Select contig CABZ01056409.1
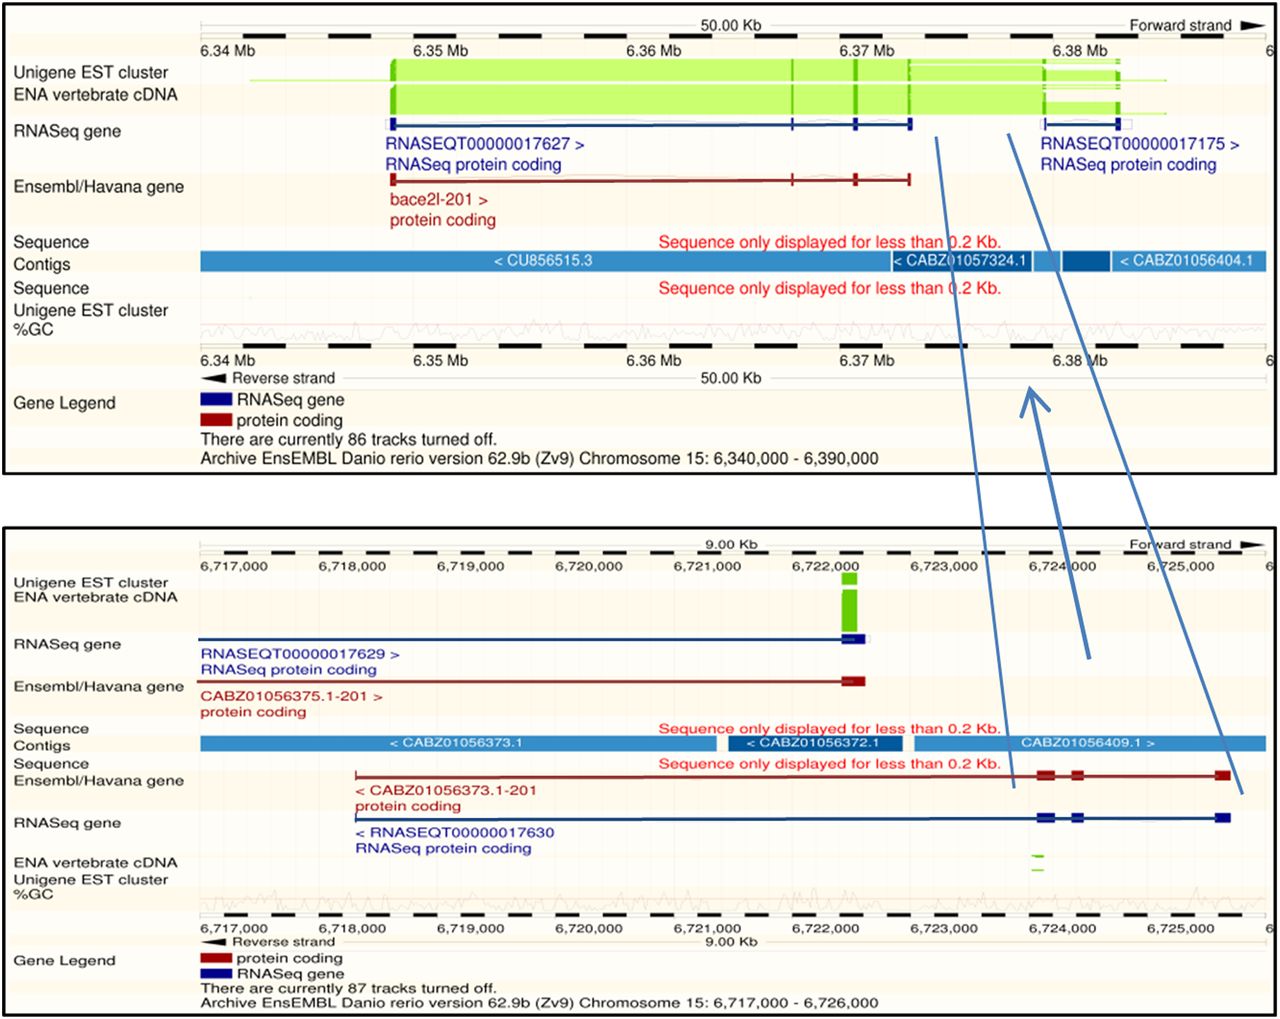Image resolution: width=1280 pixels, height=1019 pixels. pos(1087,743)
